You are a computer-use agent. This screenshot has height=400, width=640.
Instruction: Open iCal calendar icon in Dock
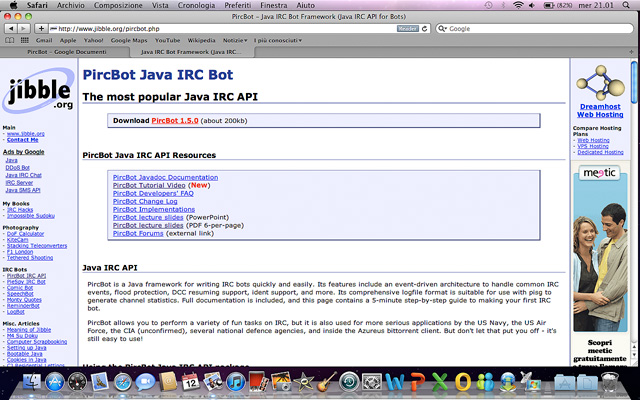[191, 382]
